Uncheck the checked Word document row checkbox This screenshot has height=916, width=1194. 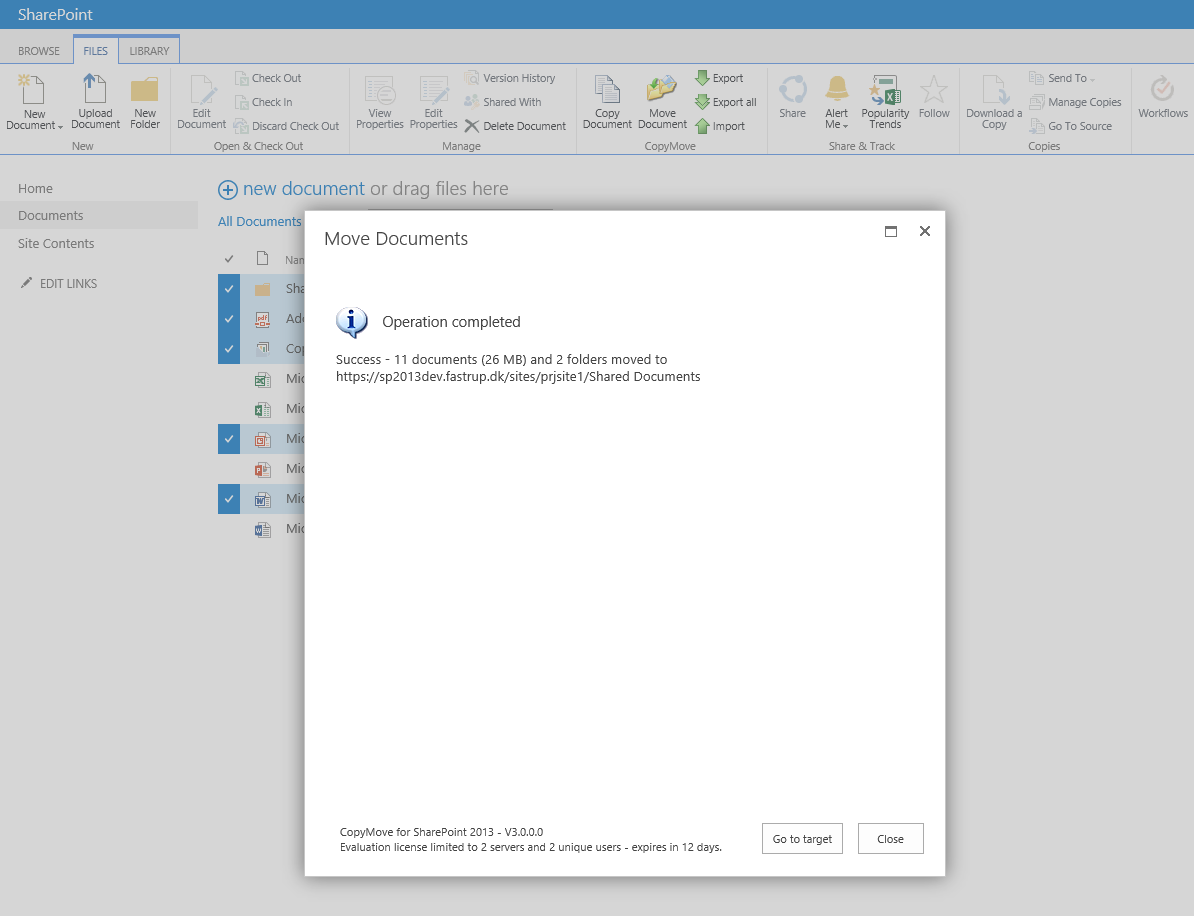(x=228, y=499)
